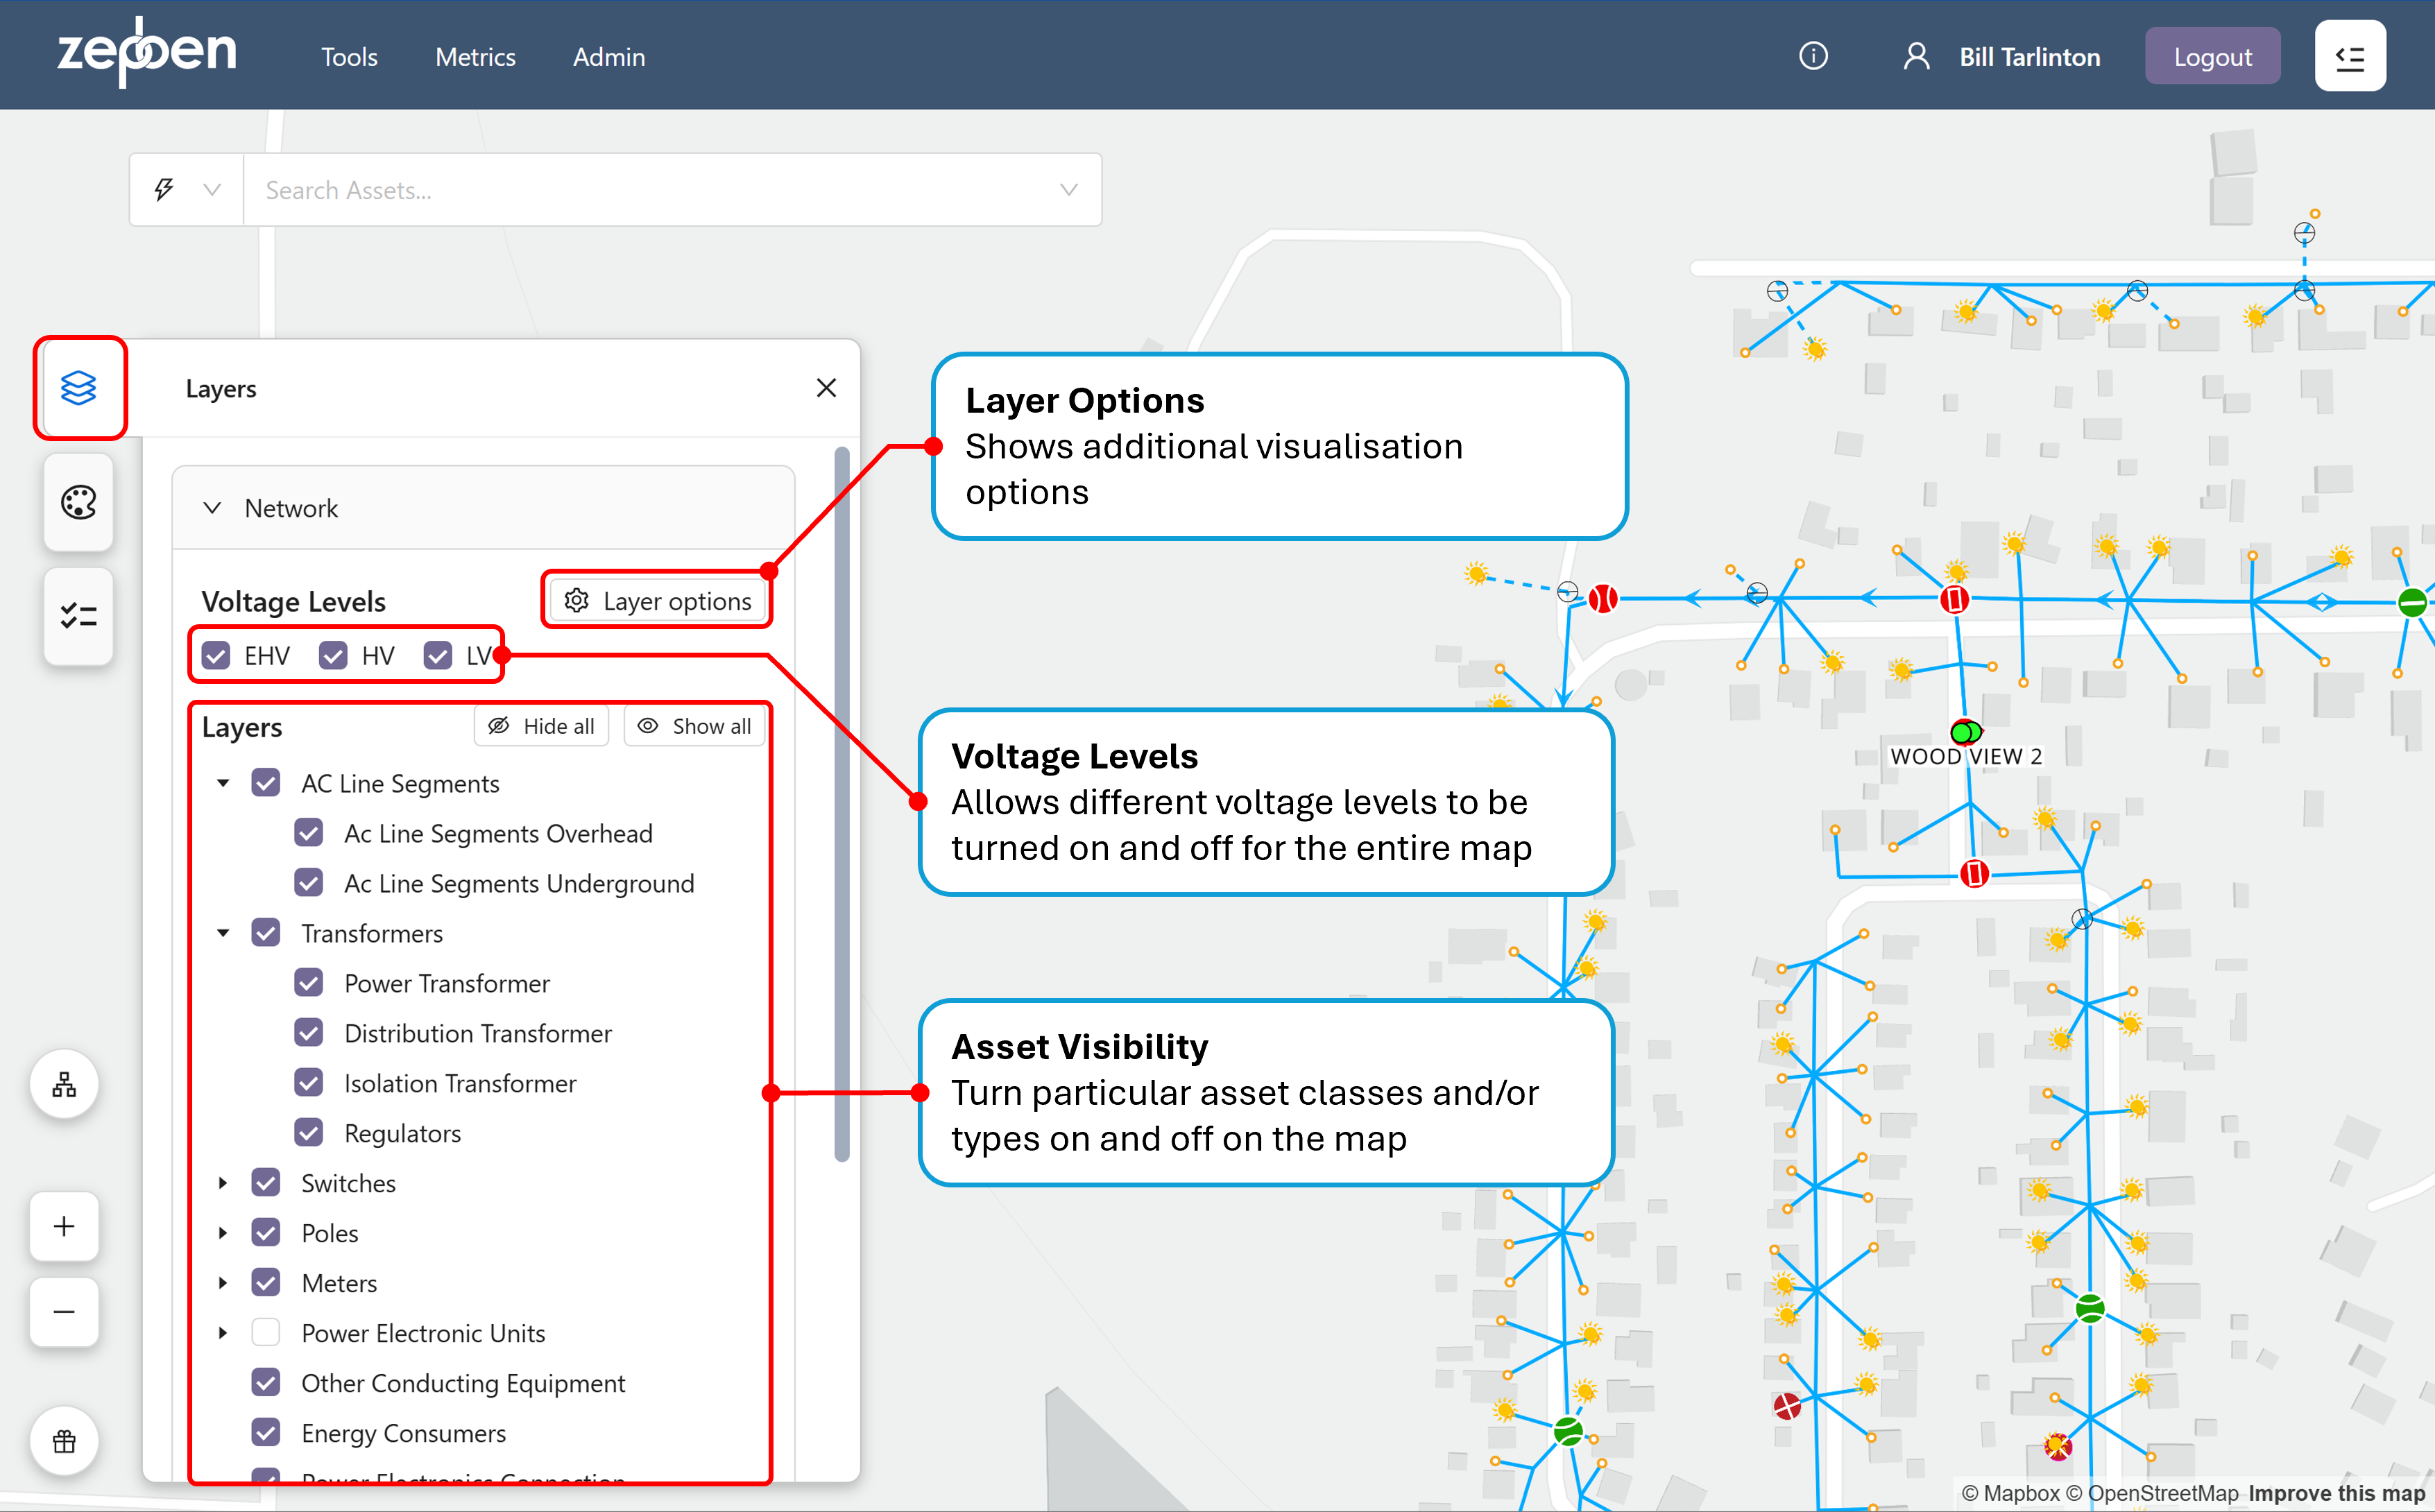Click Hide all layers button

tap(541, 726)
